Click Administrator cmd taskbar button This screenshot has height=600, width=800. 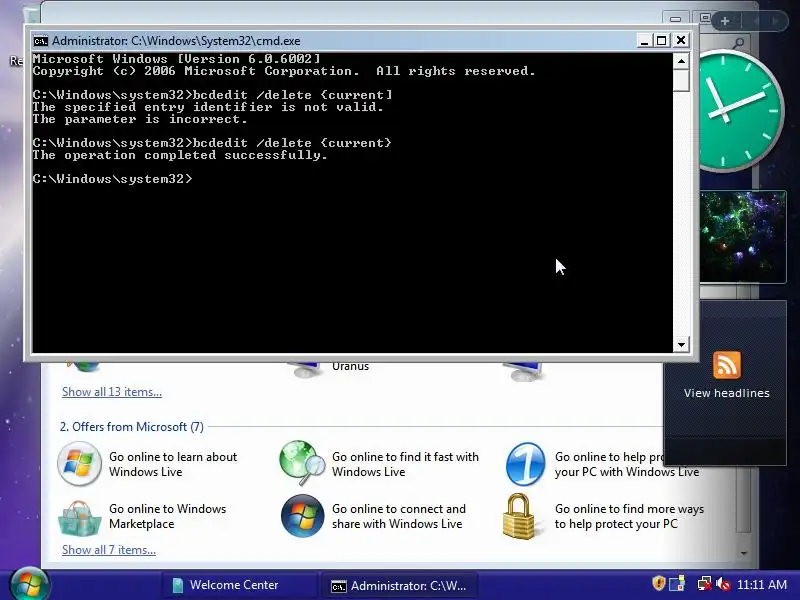point(399,585)
